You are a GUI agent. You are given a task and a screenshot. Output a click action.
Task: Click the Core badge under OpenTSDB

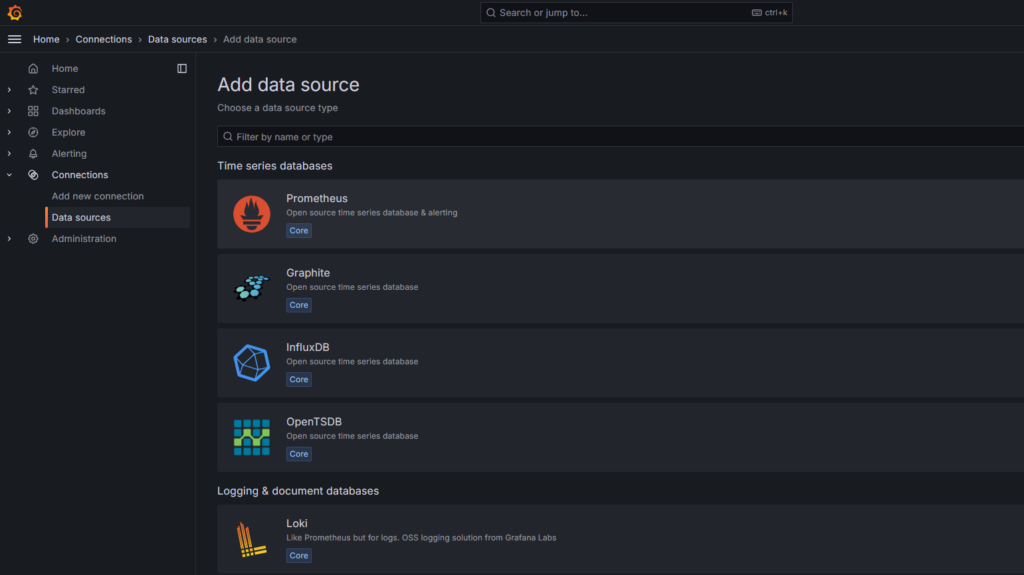pyautogui.click(x=298, y=454)
